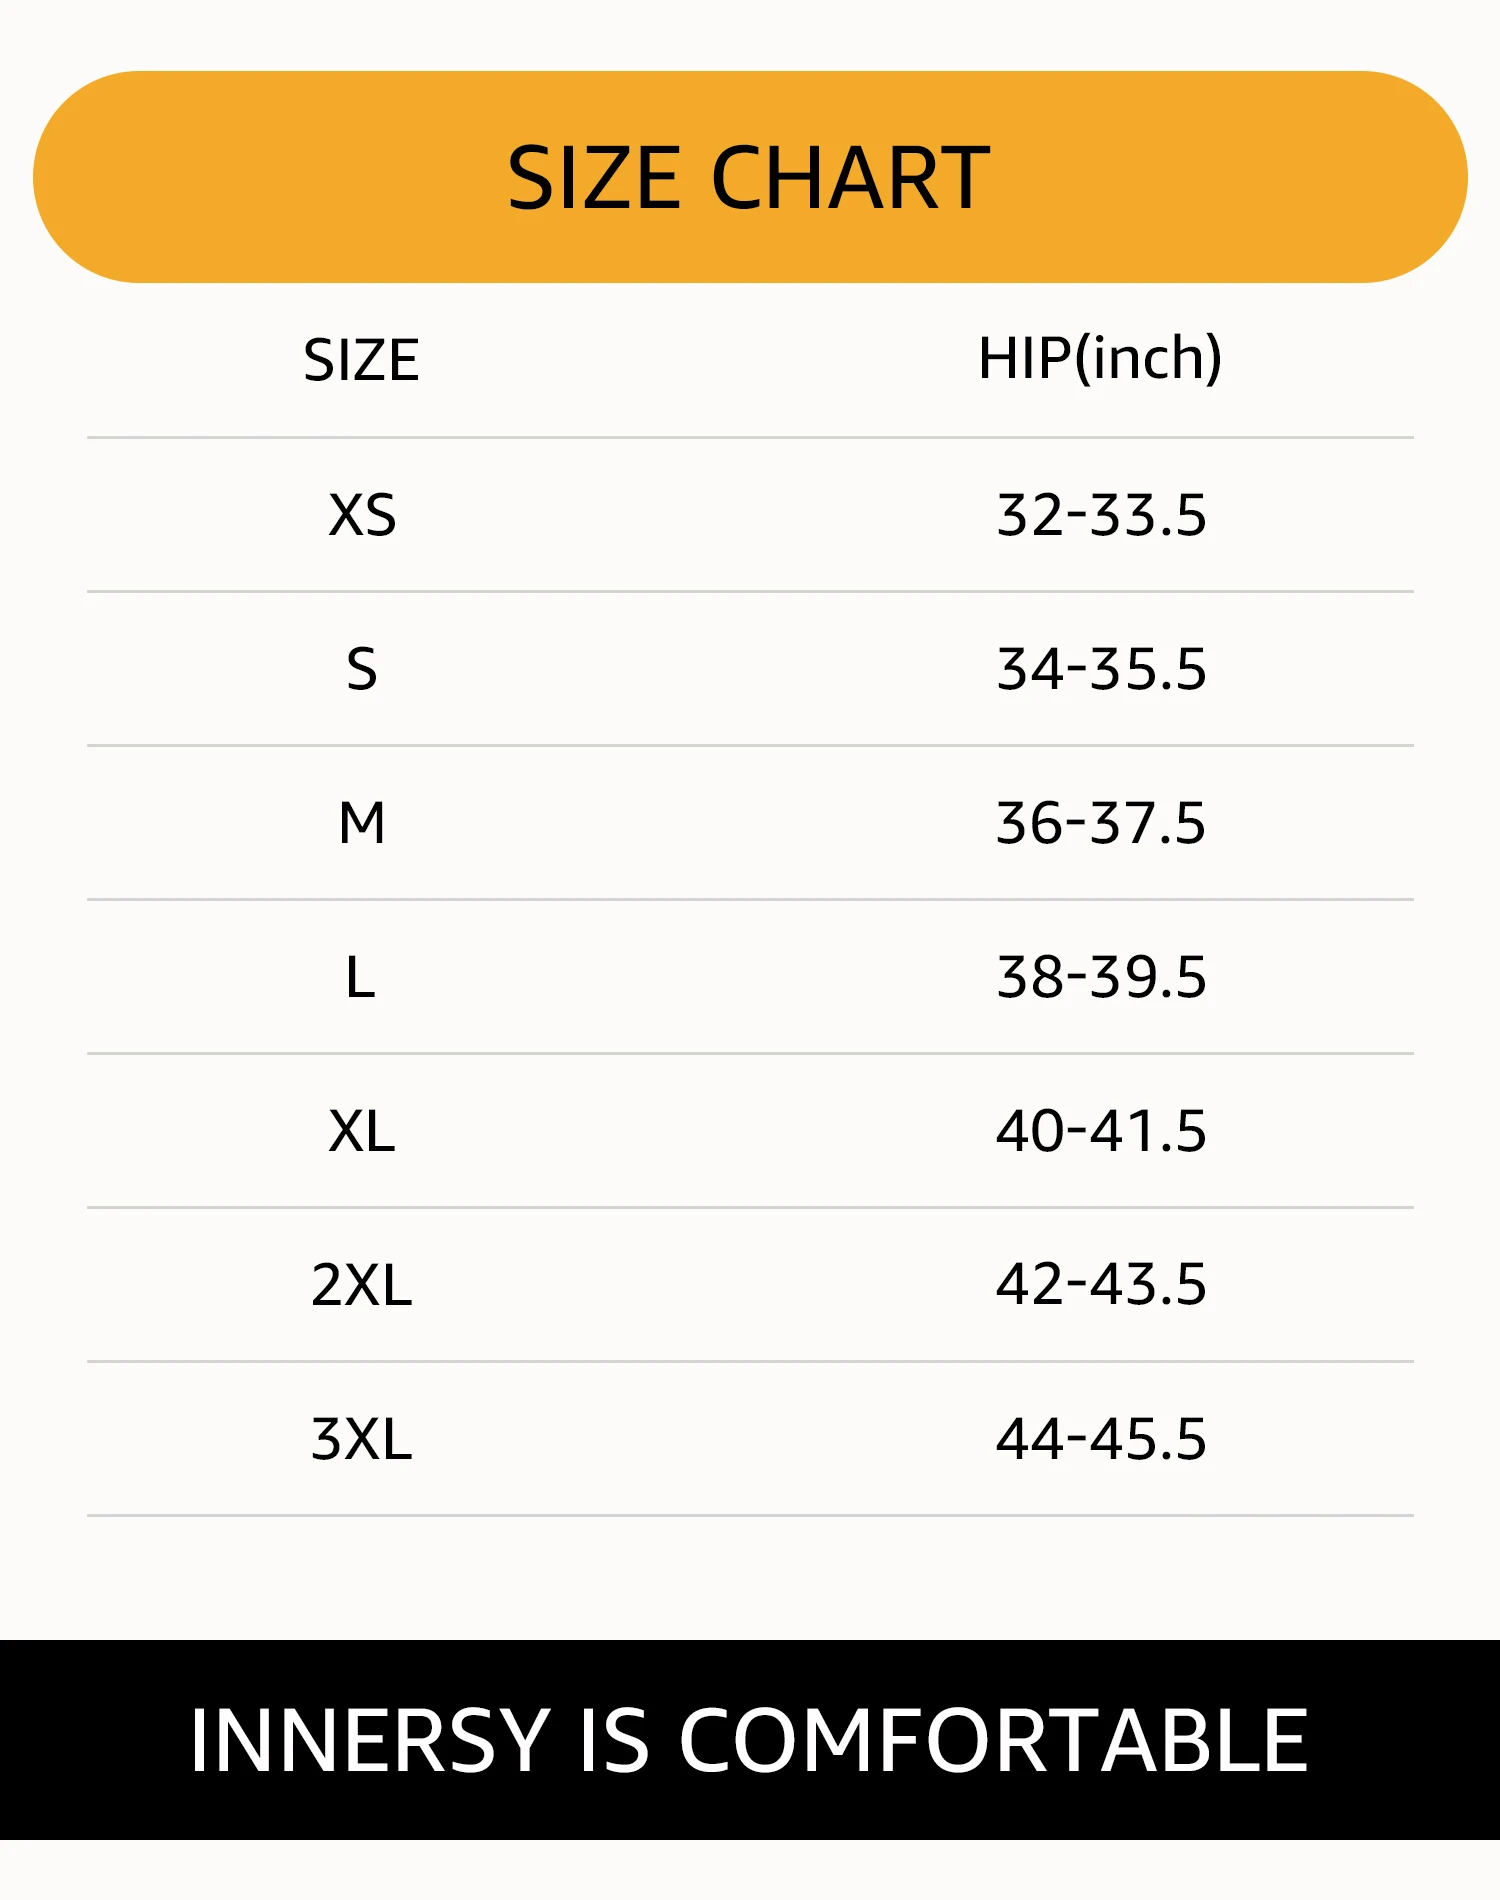Image resolution: width=1500 pixels, height=1900 pixels.
Task: Select the SIZE column header
Action: click(361, 360)
